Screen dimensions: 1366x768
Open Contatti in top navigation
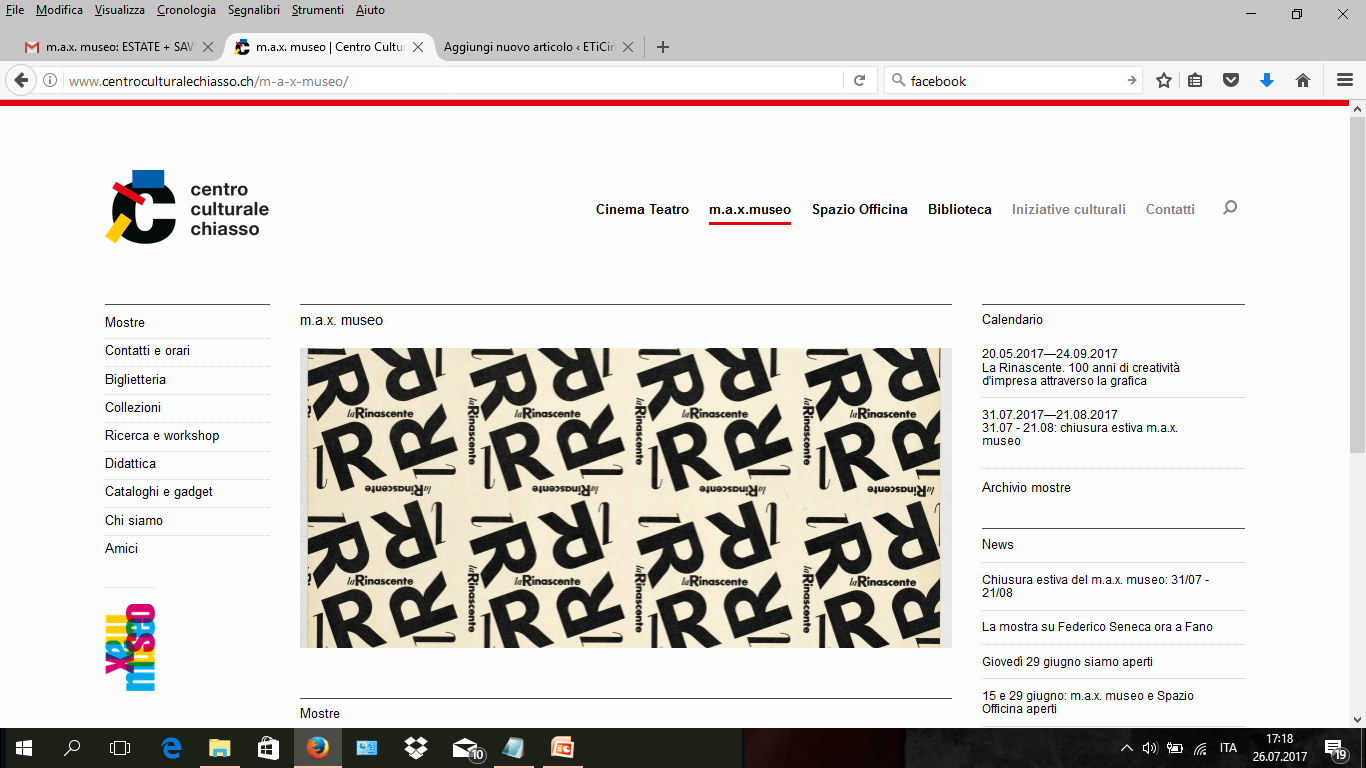1170,209
